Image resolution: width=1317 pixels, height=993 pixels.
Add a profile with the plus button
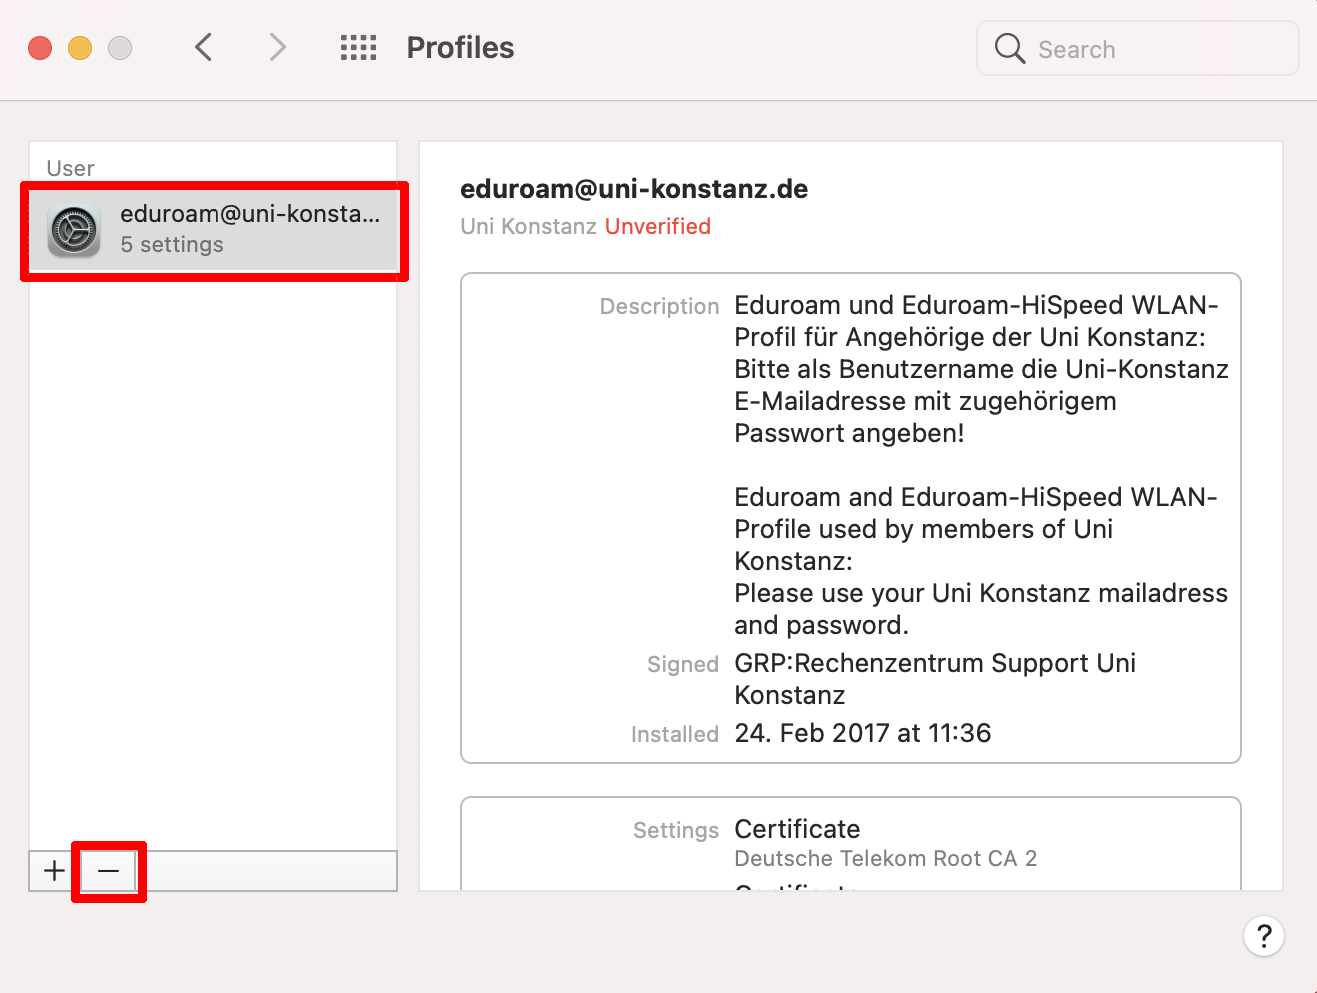[54, 871]
